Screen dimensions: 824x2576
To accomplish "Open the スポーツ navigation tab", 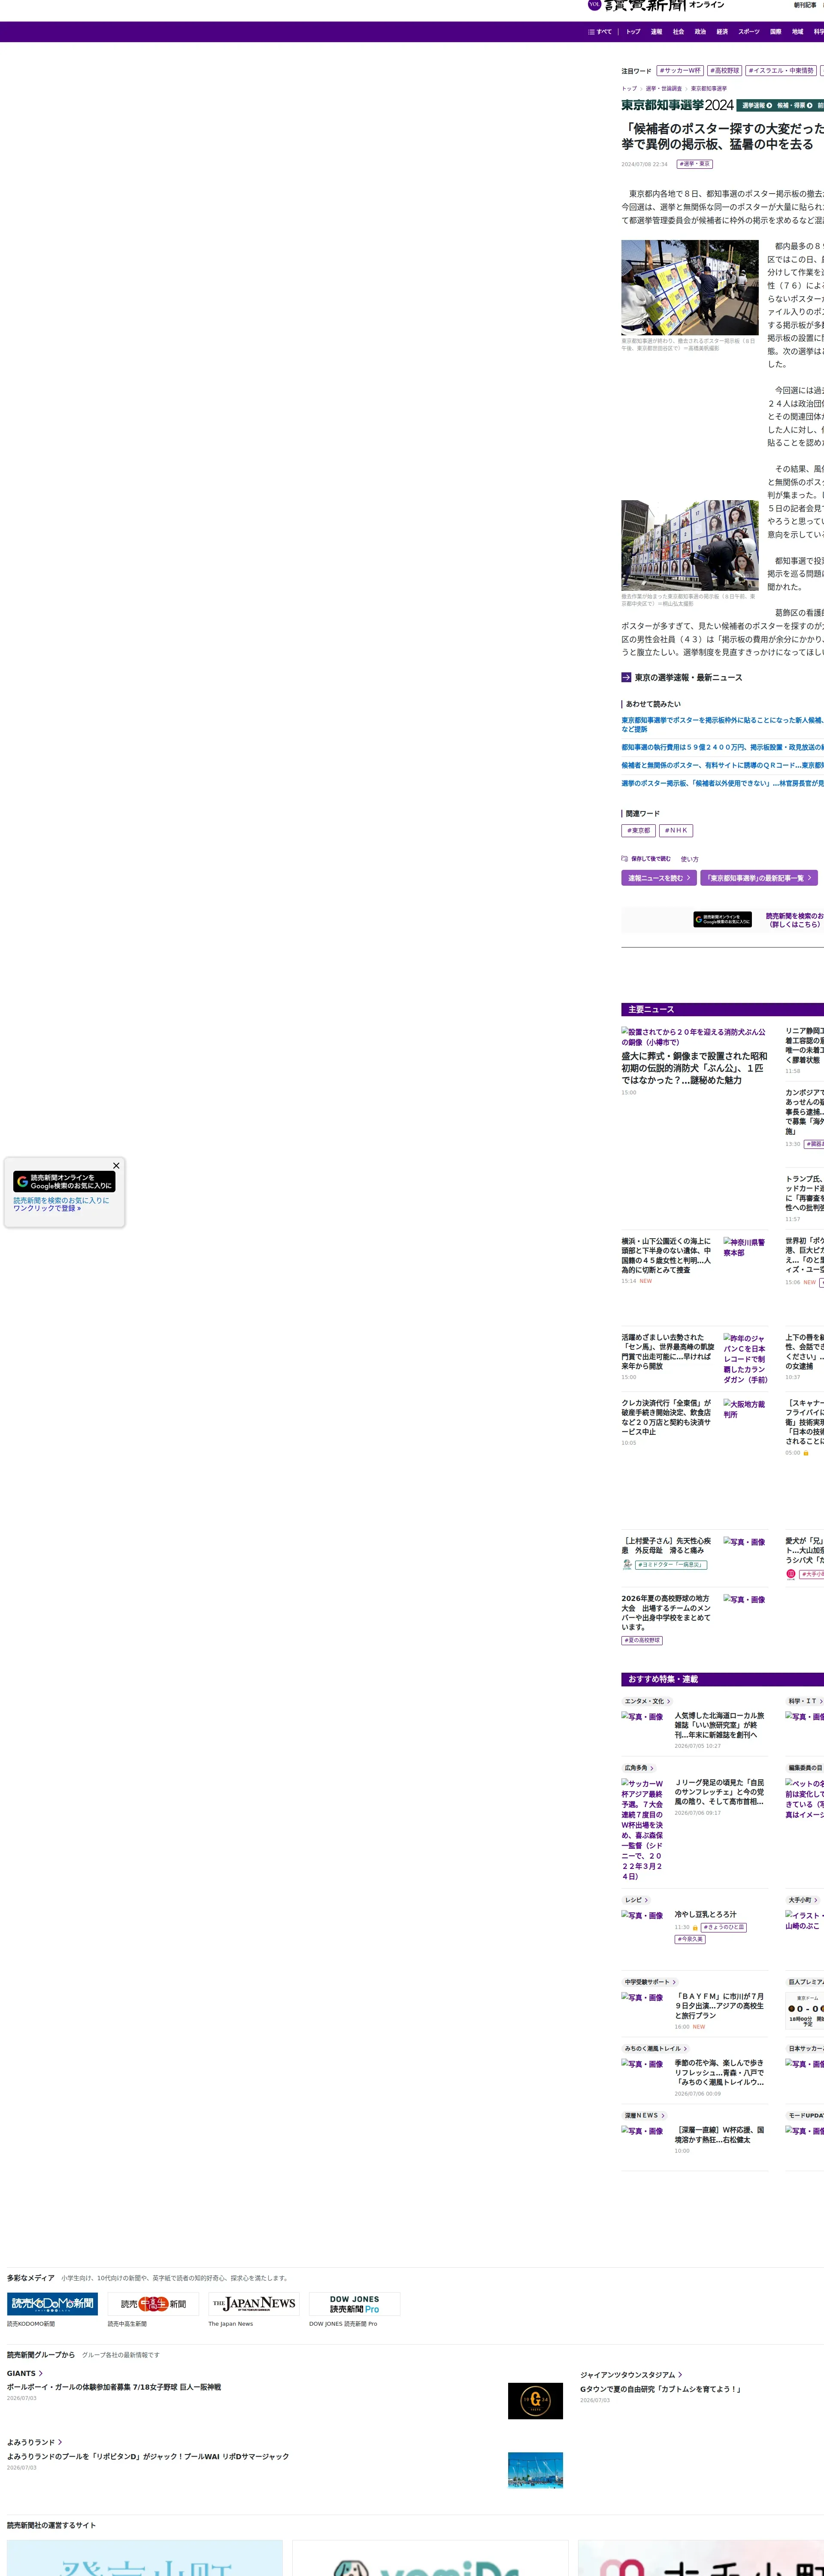I will [749, 32].
